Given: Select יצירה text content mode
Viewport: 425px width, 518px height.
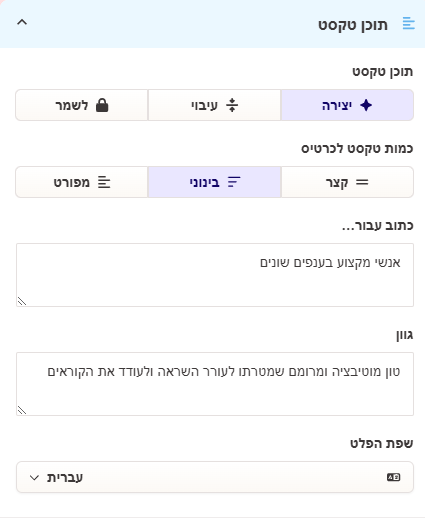Looking at the screenshot, I should tap(347, 105).
